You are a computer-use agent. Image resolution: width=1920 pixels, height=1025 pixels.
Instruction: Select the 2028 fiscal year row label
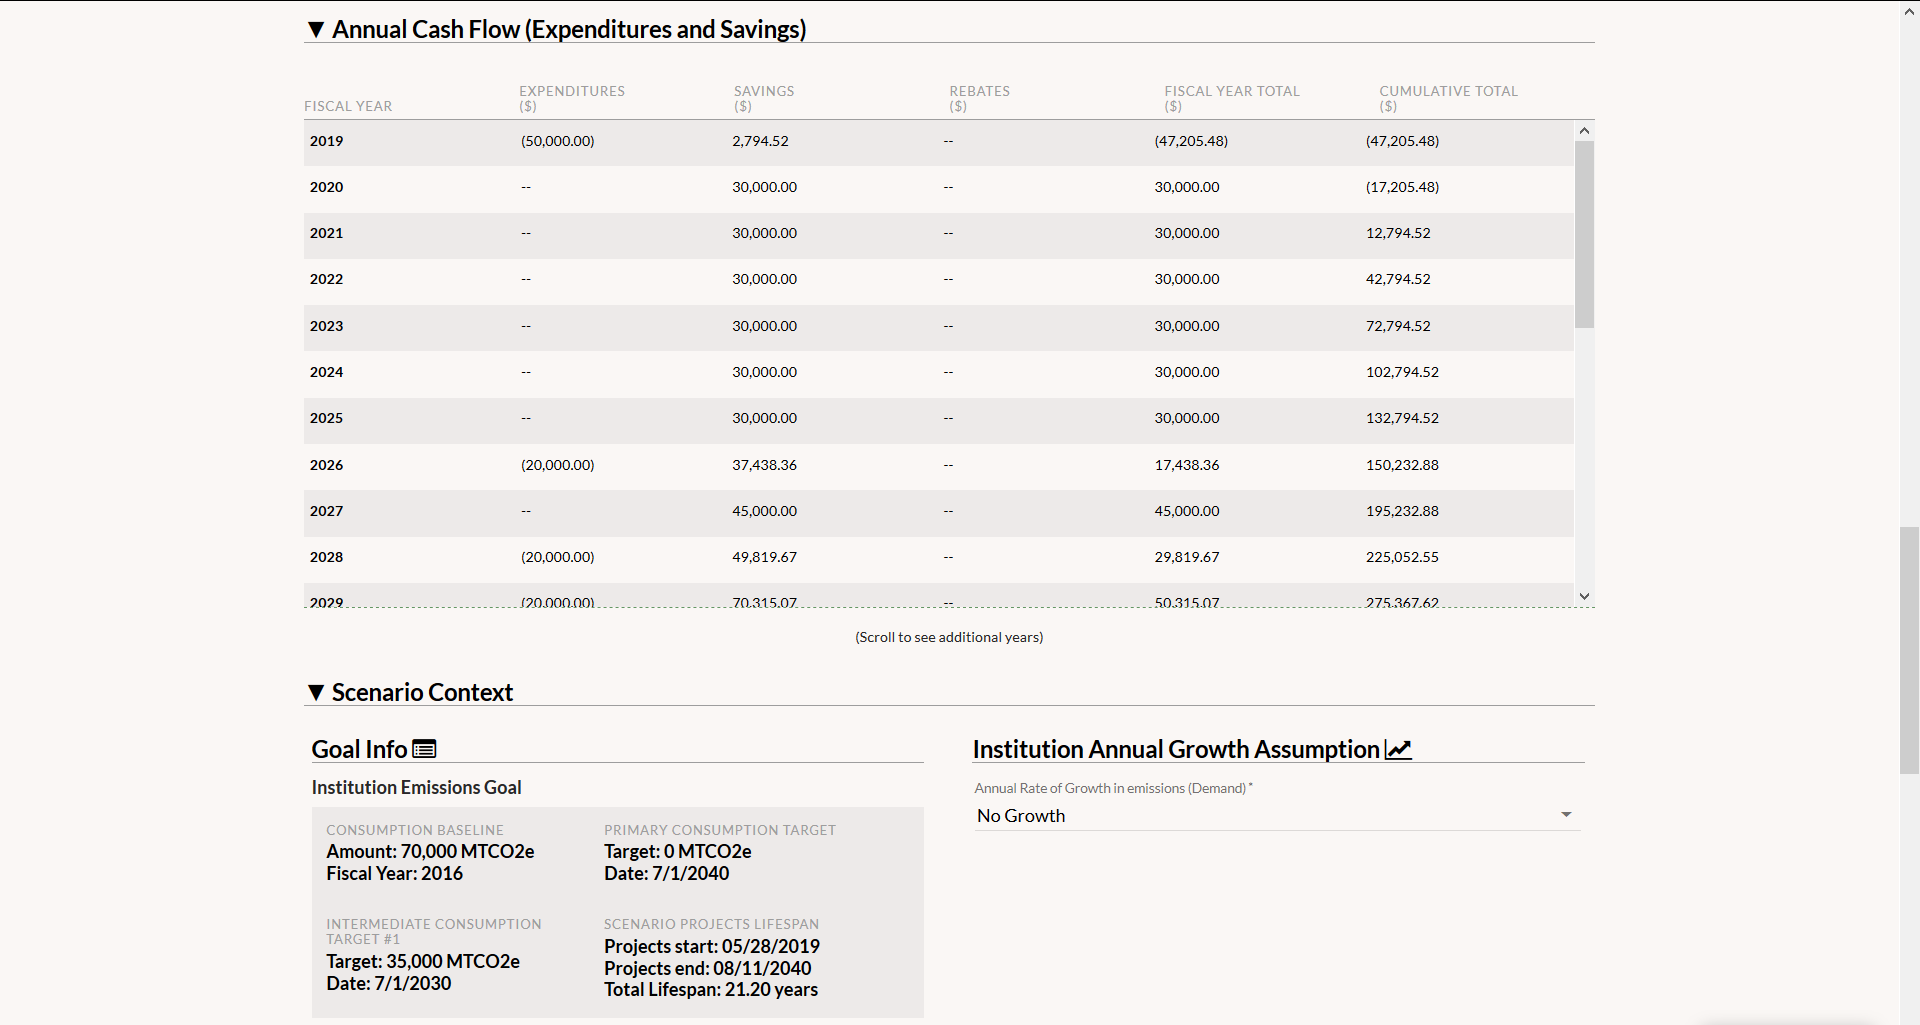(326, 557)
